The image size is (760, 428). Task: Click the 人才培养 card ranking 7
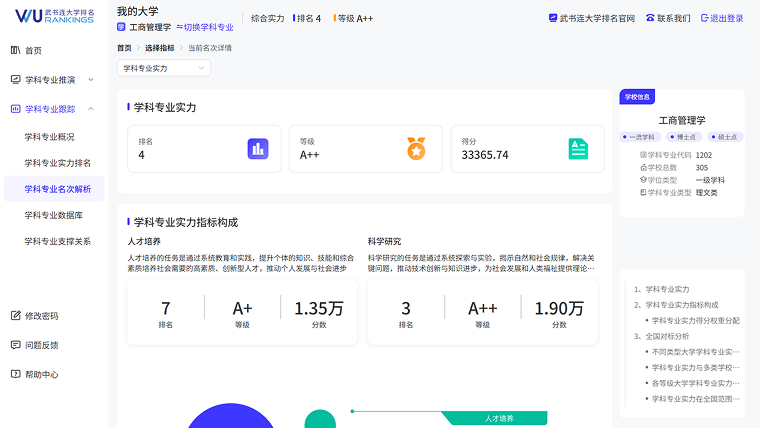click(x=166, y=308)
